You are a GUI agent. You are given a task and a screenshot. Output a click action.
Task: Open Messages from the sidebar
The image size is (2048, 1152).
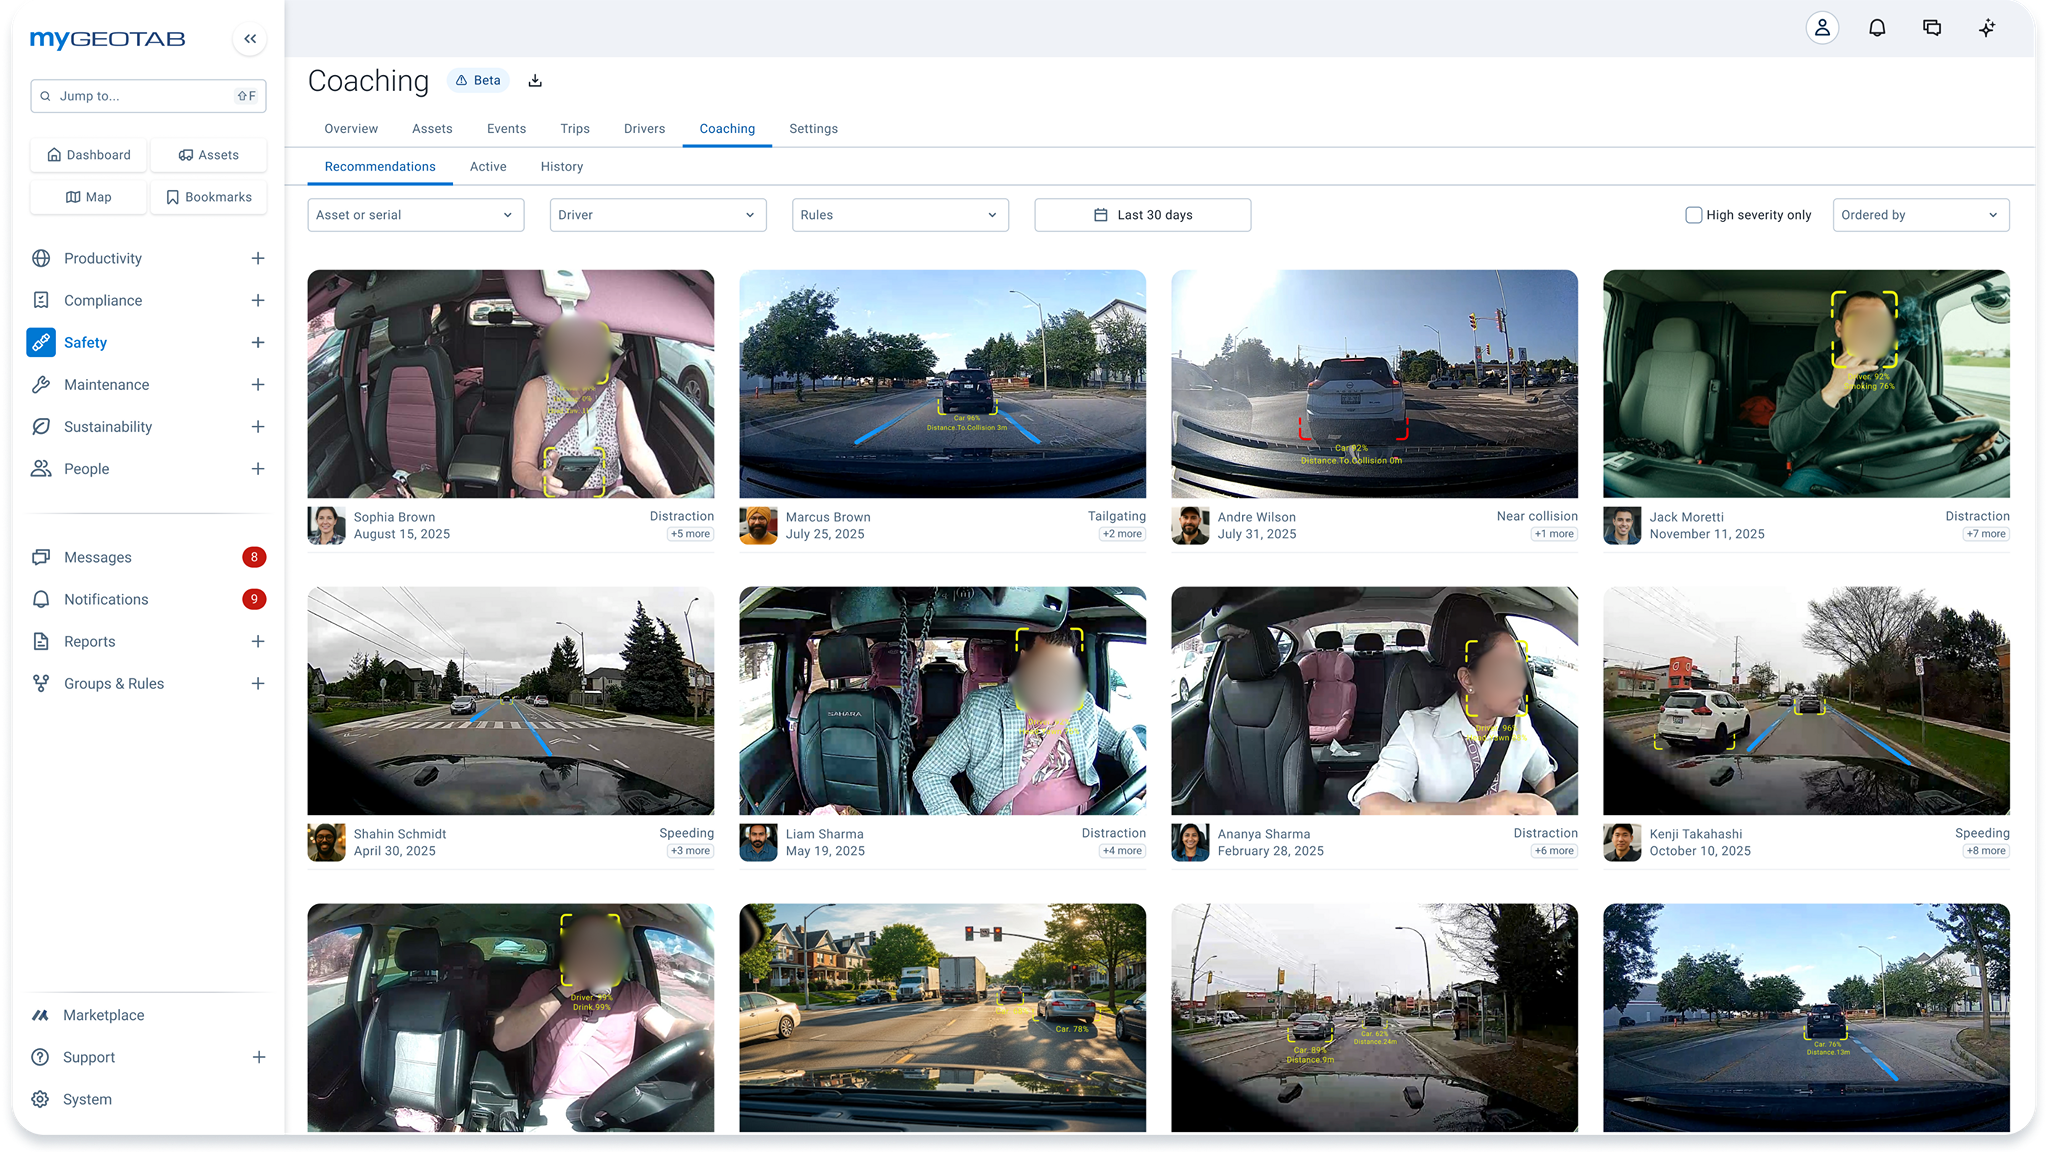(97, 557)
